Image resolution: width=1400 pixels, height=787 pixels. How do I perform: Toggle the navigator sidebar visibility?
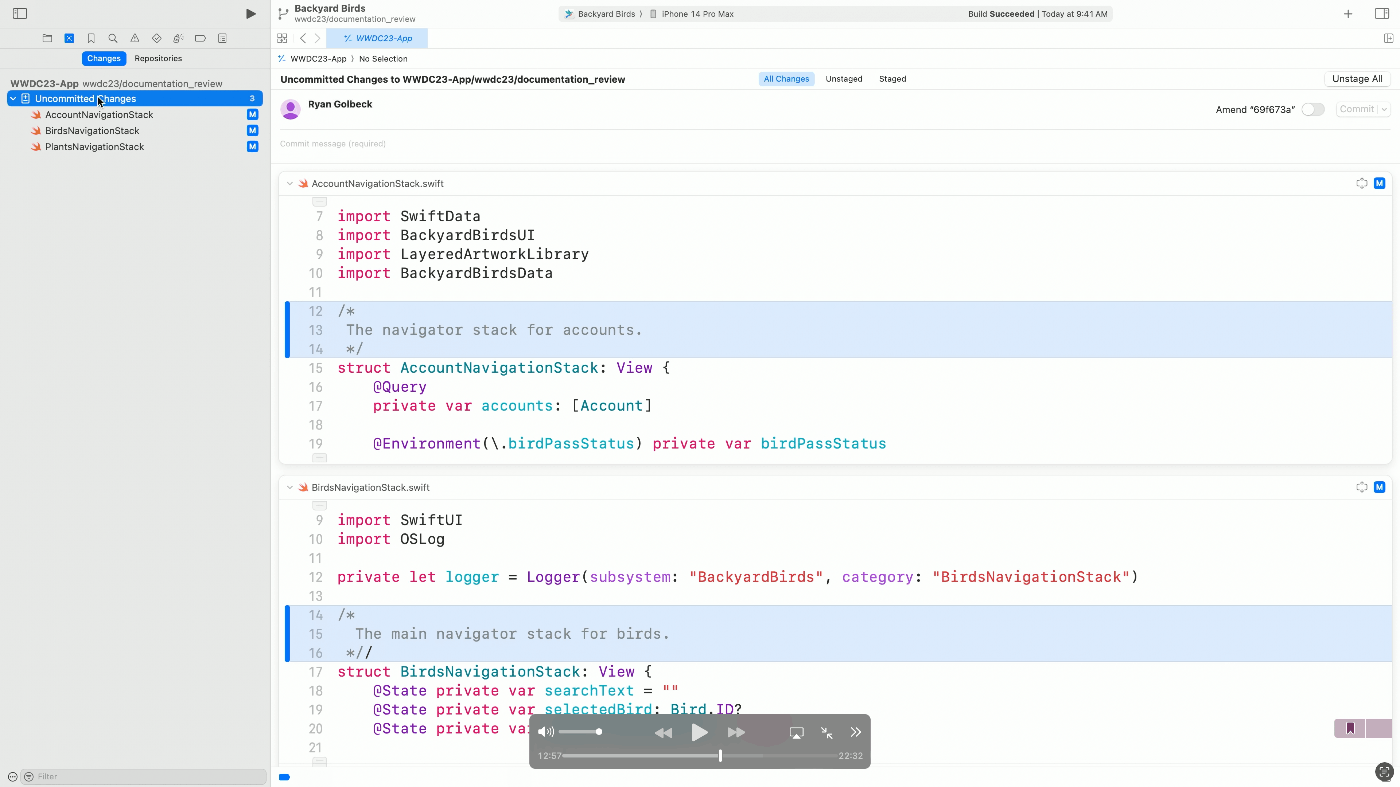coord(20,14)
